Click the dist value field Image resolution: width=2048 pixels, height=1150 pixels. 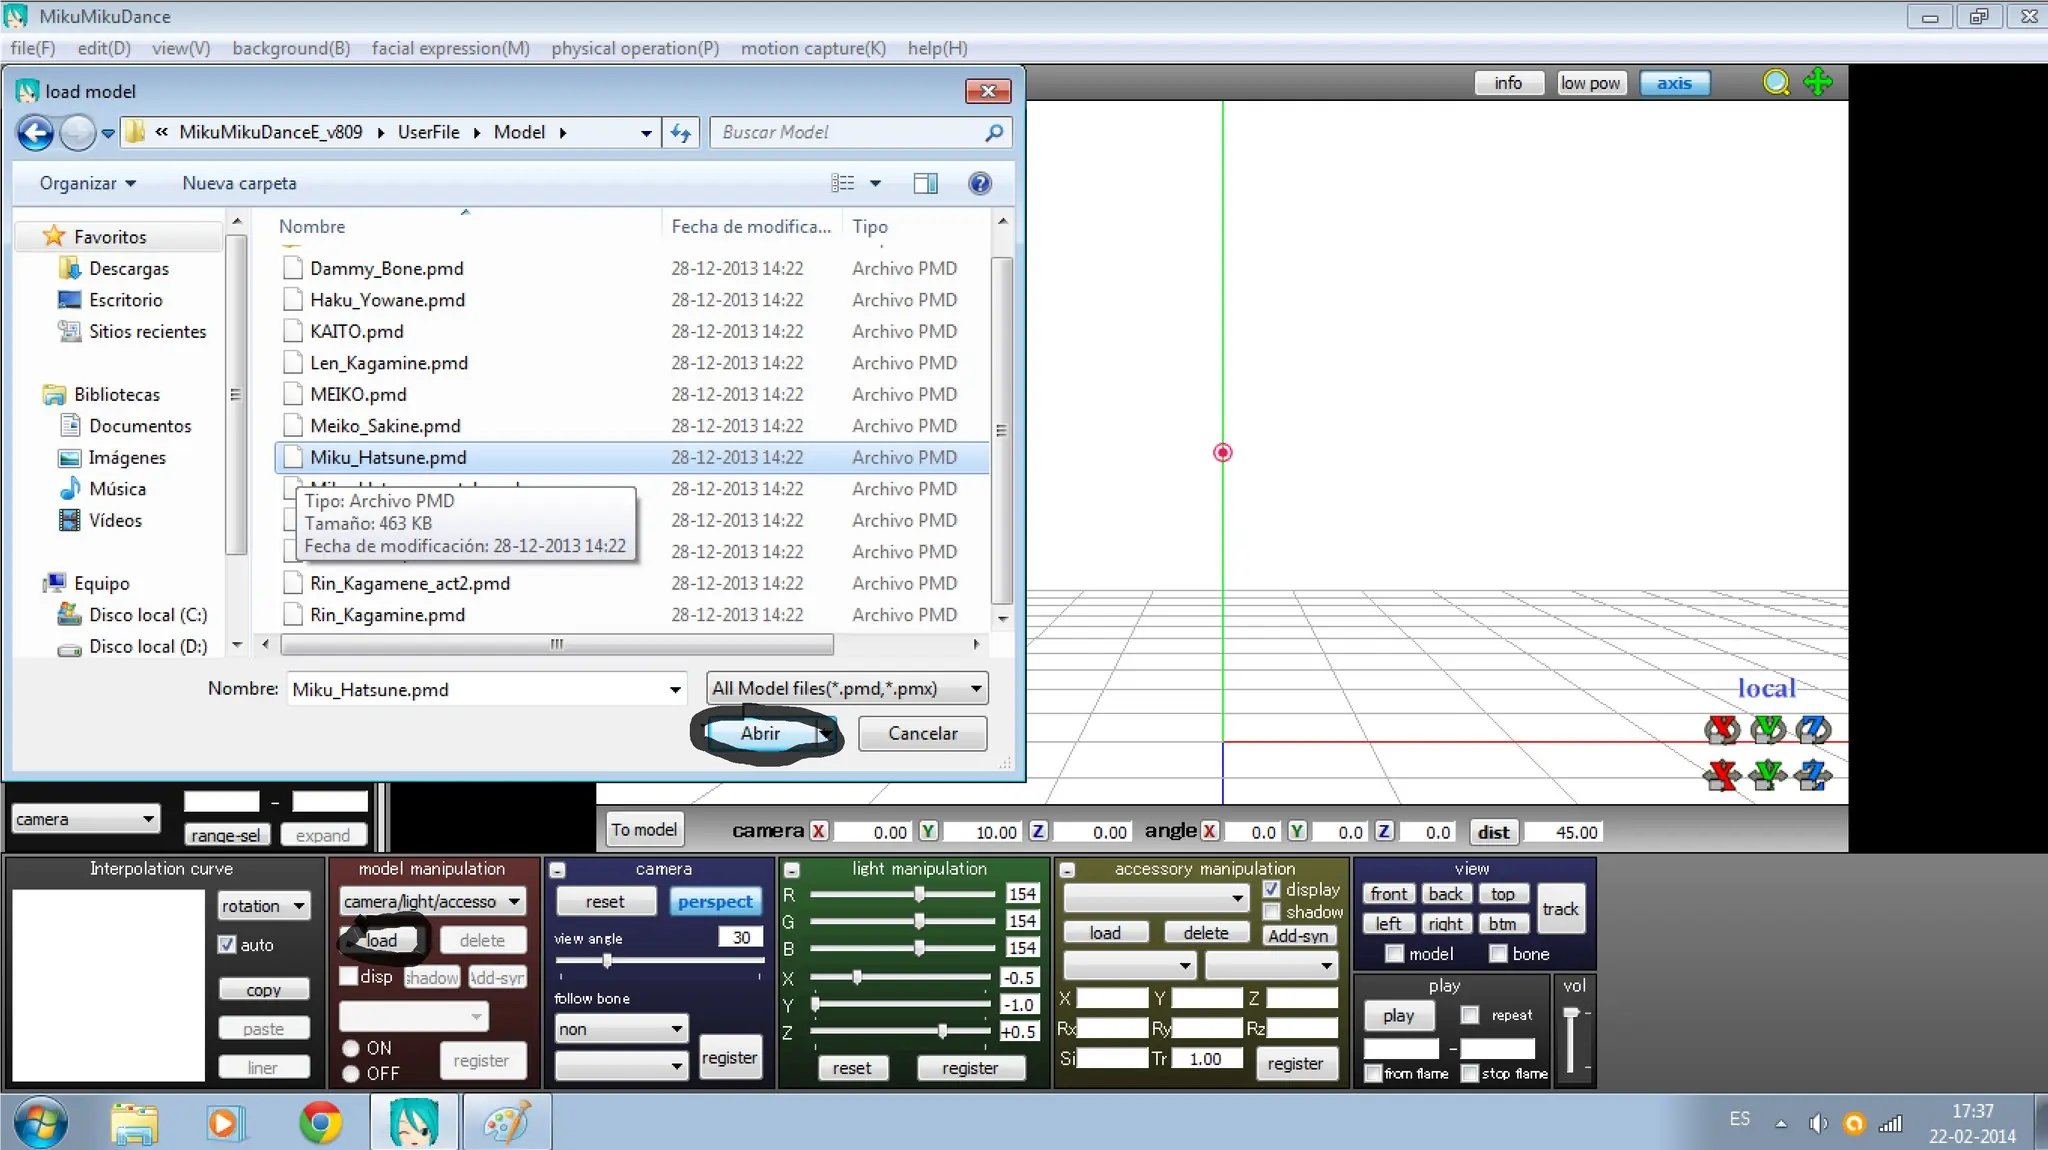(x=1564, y=832)
